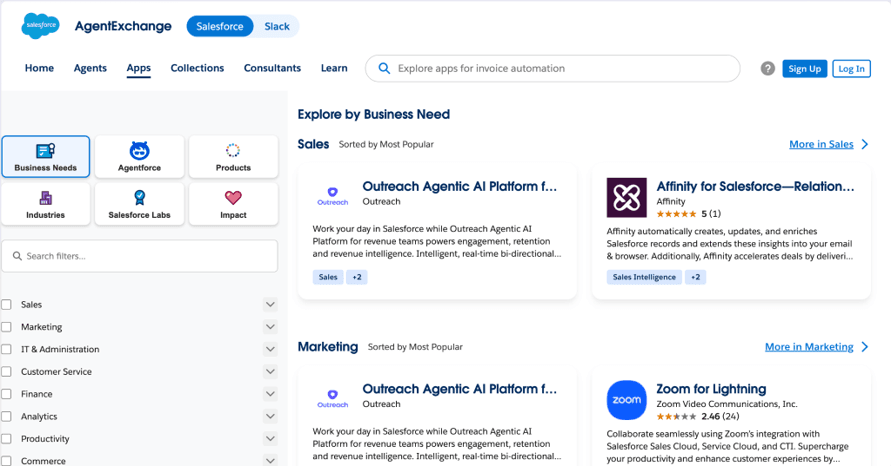Check the Commerce filter checkbox
Viewport: 891px width, 466px height.
coord(6,461)
